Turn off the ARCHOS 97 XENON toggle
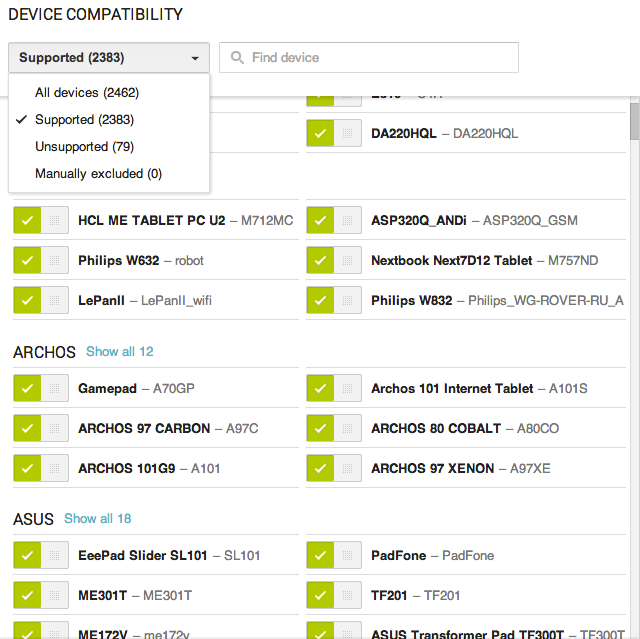Viewport: 640px width, 639px height. tap(334, 468)
